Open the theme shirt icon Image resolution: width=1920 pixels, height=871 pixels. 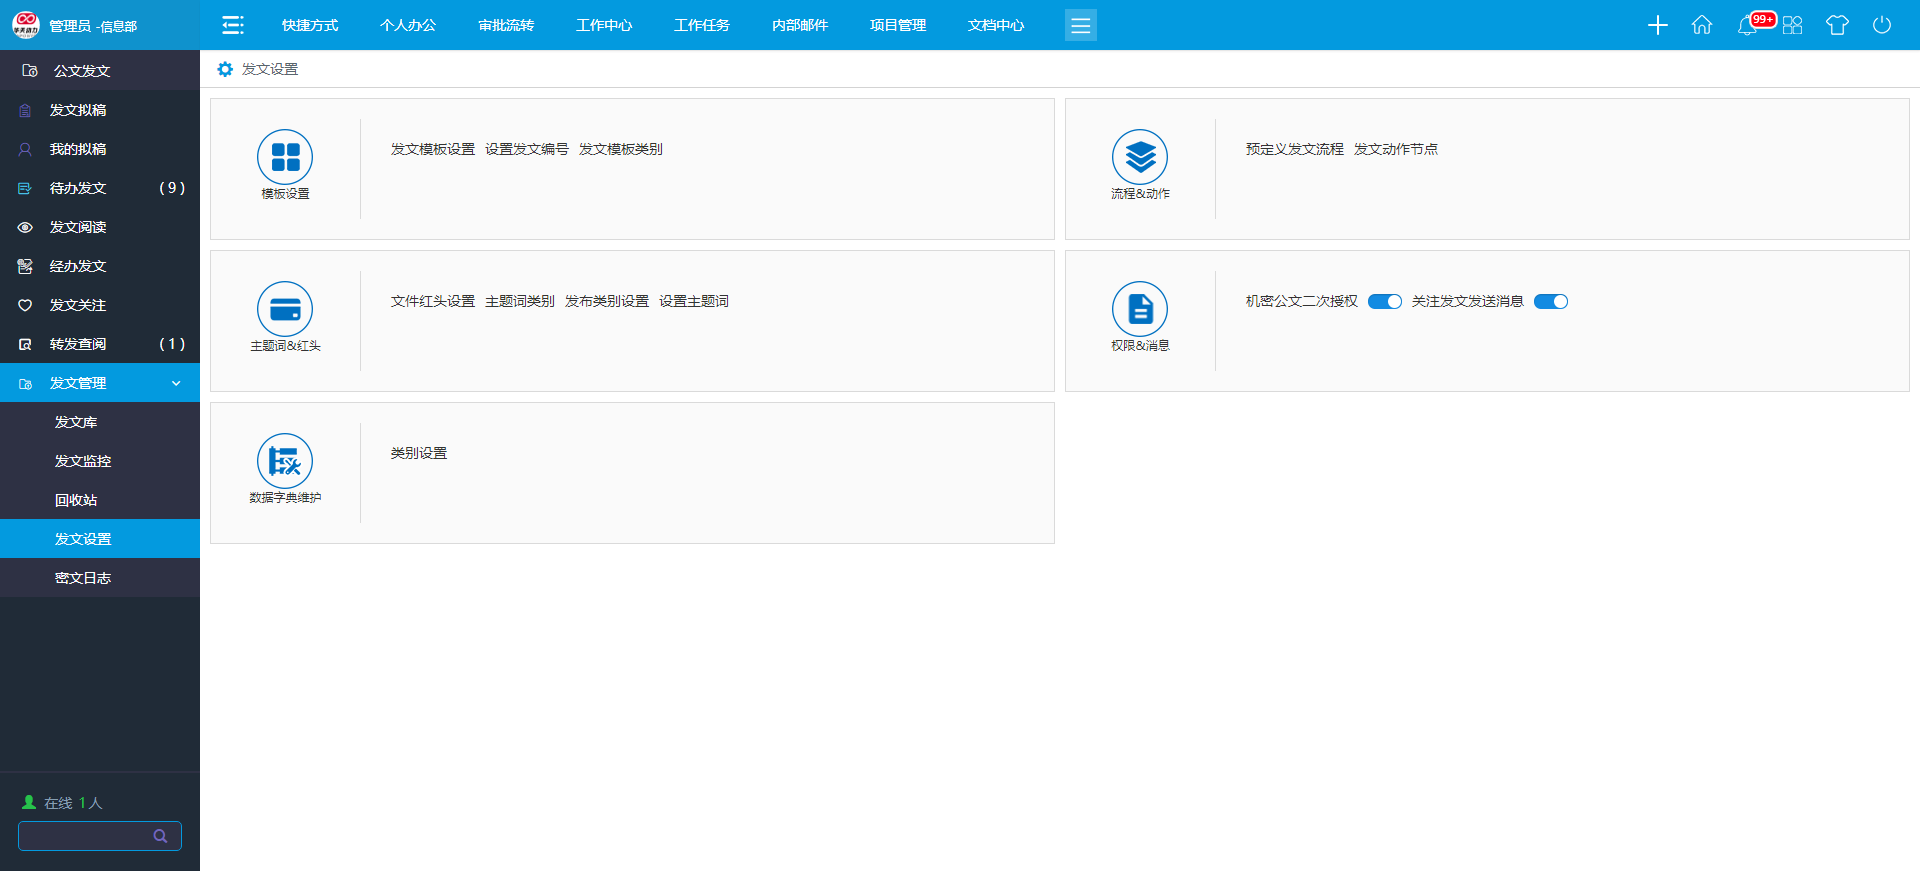coord(1837,25)
